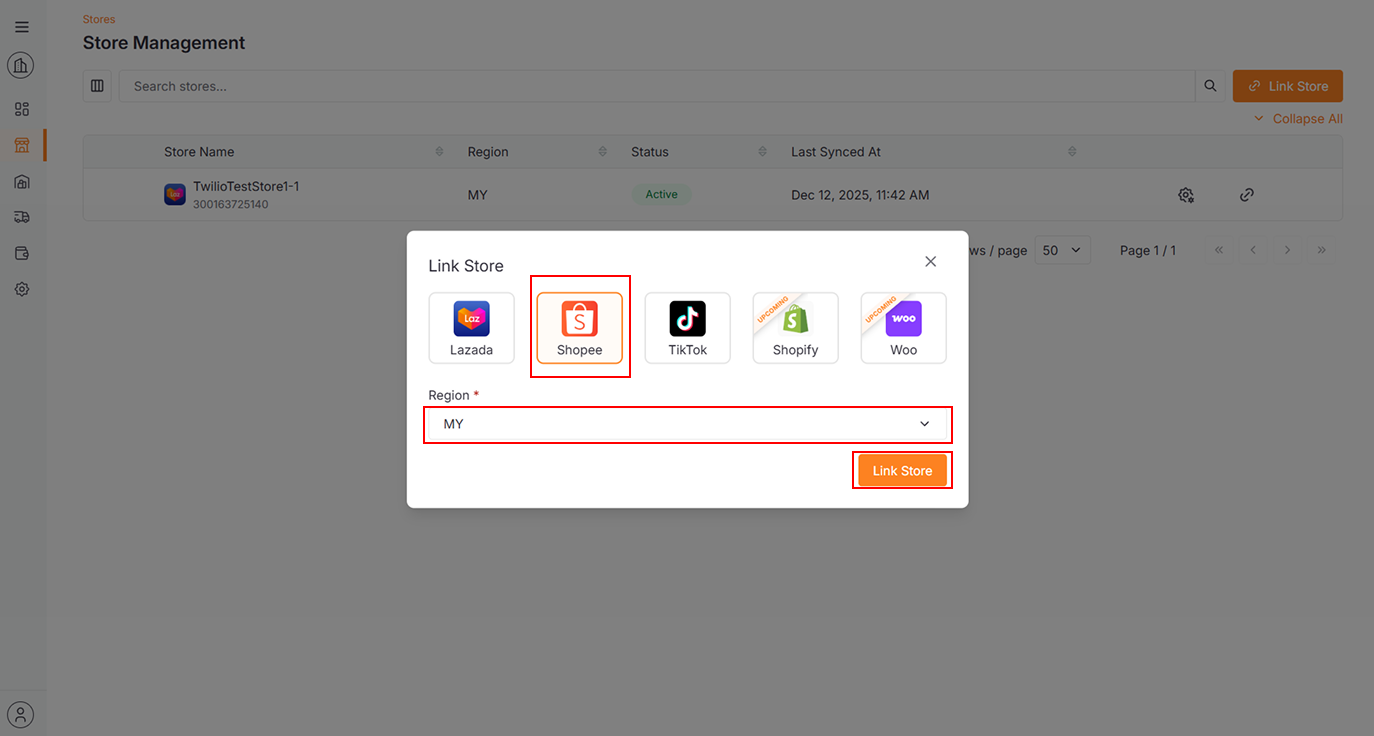1374x736 pixels.
Task: Open the wallet section in the sidebar
Action: tap(21, 253)
